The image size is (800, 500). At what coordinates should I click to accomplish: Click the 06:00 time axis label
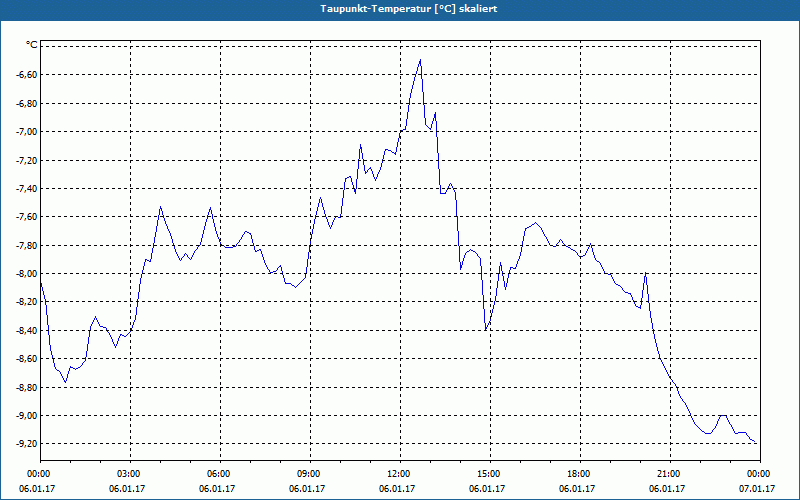point(220,474)
